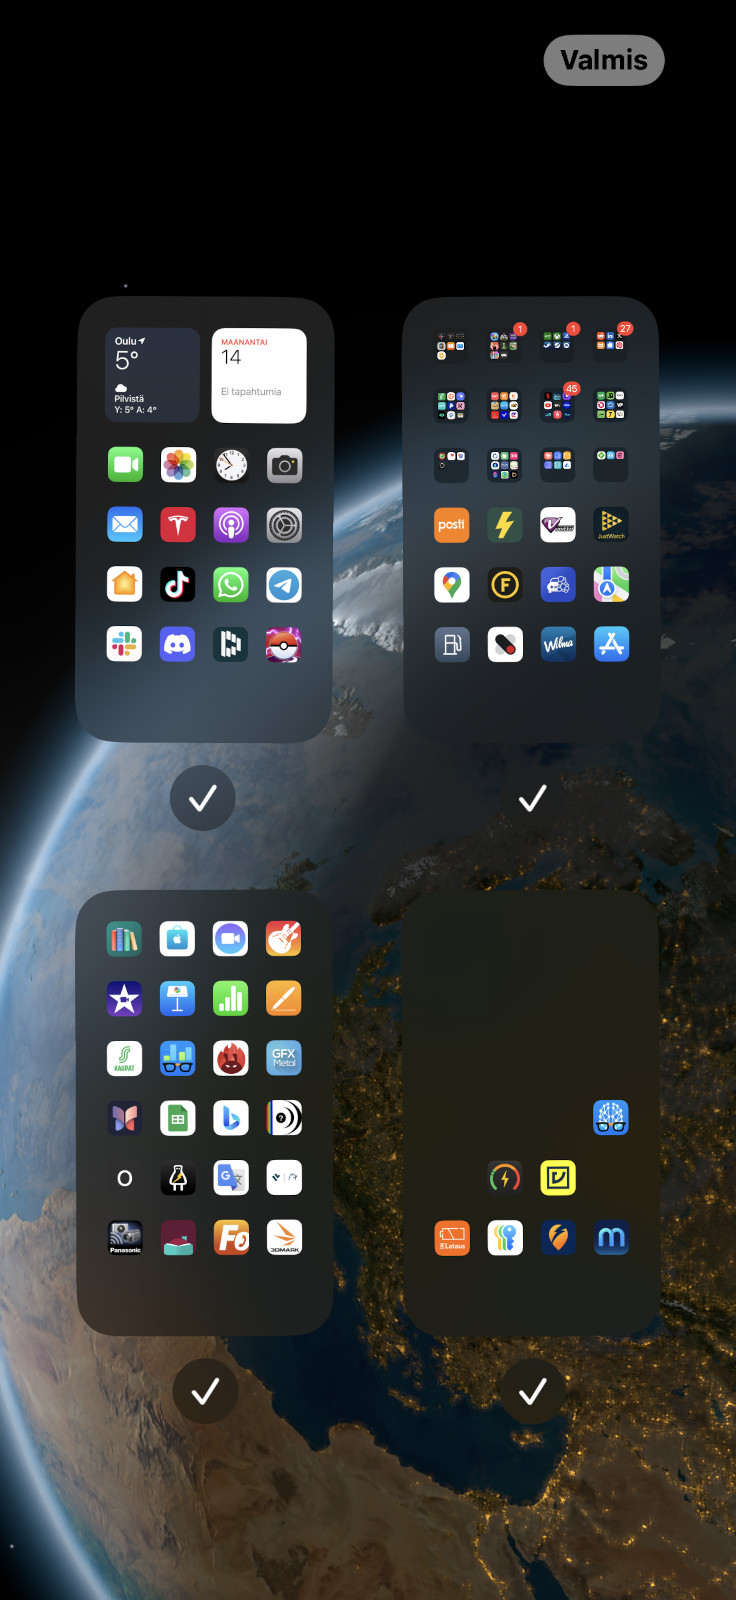Screen dimensions: 736x1600
Task: Toggle visibility checkmark under the GarageBand page
Action: point(205,1391)
